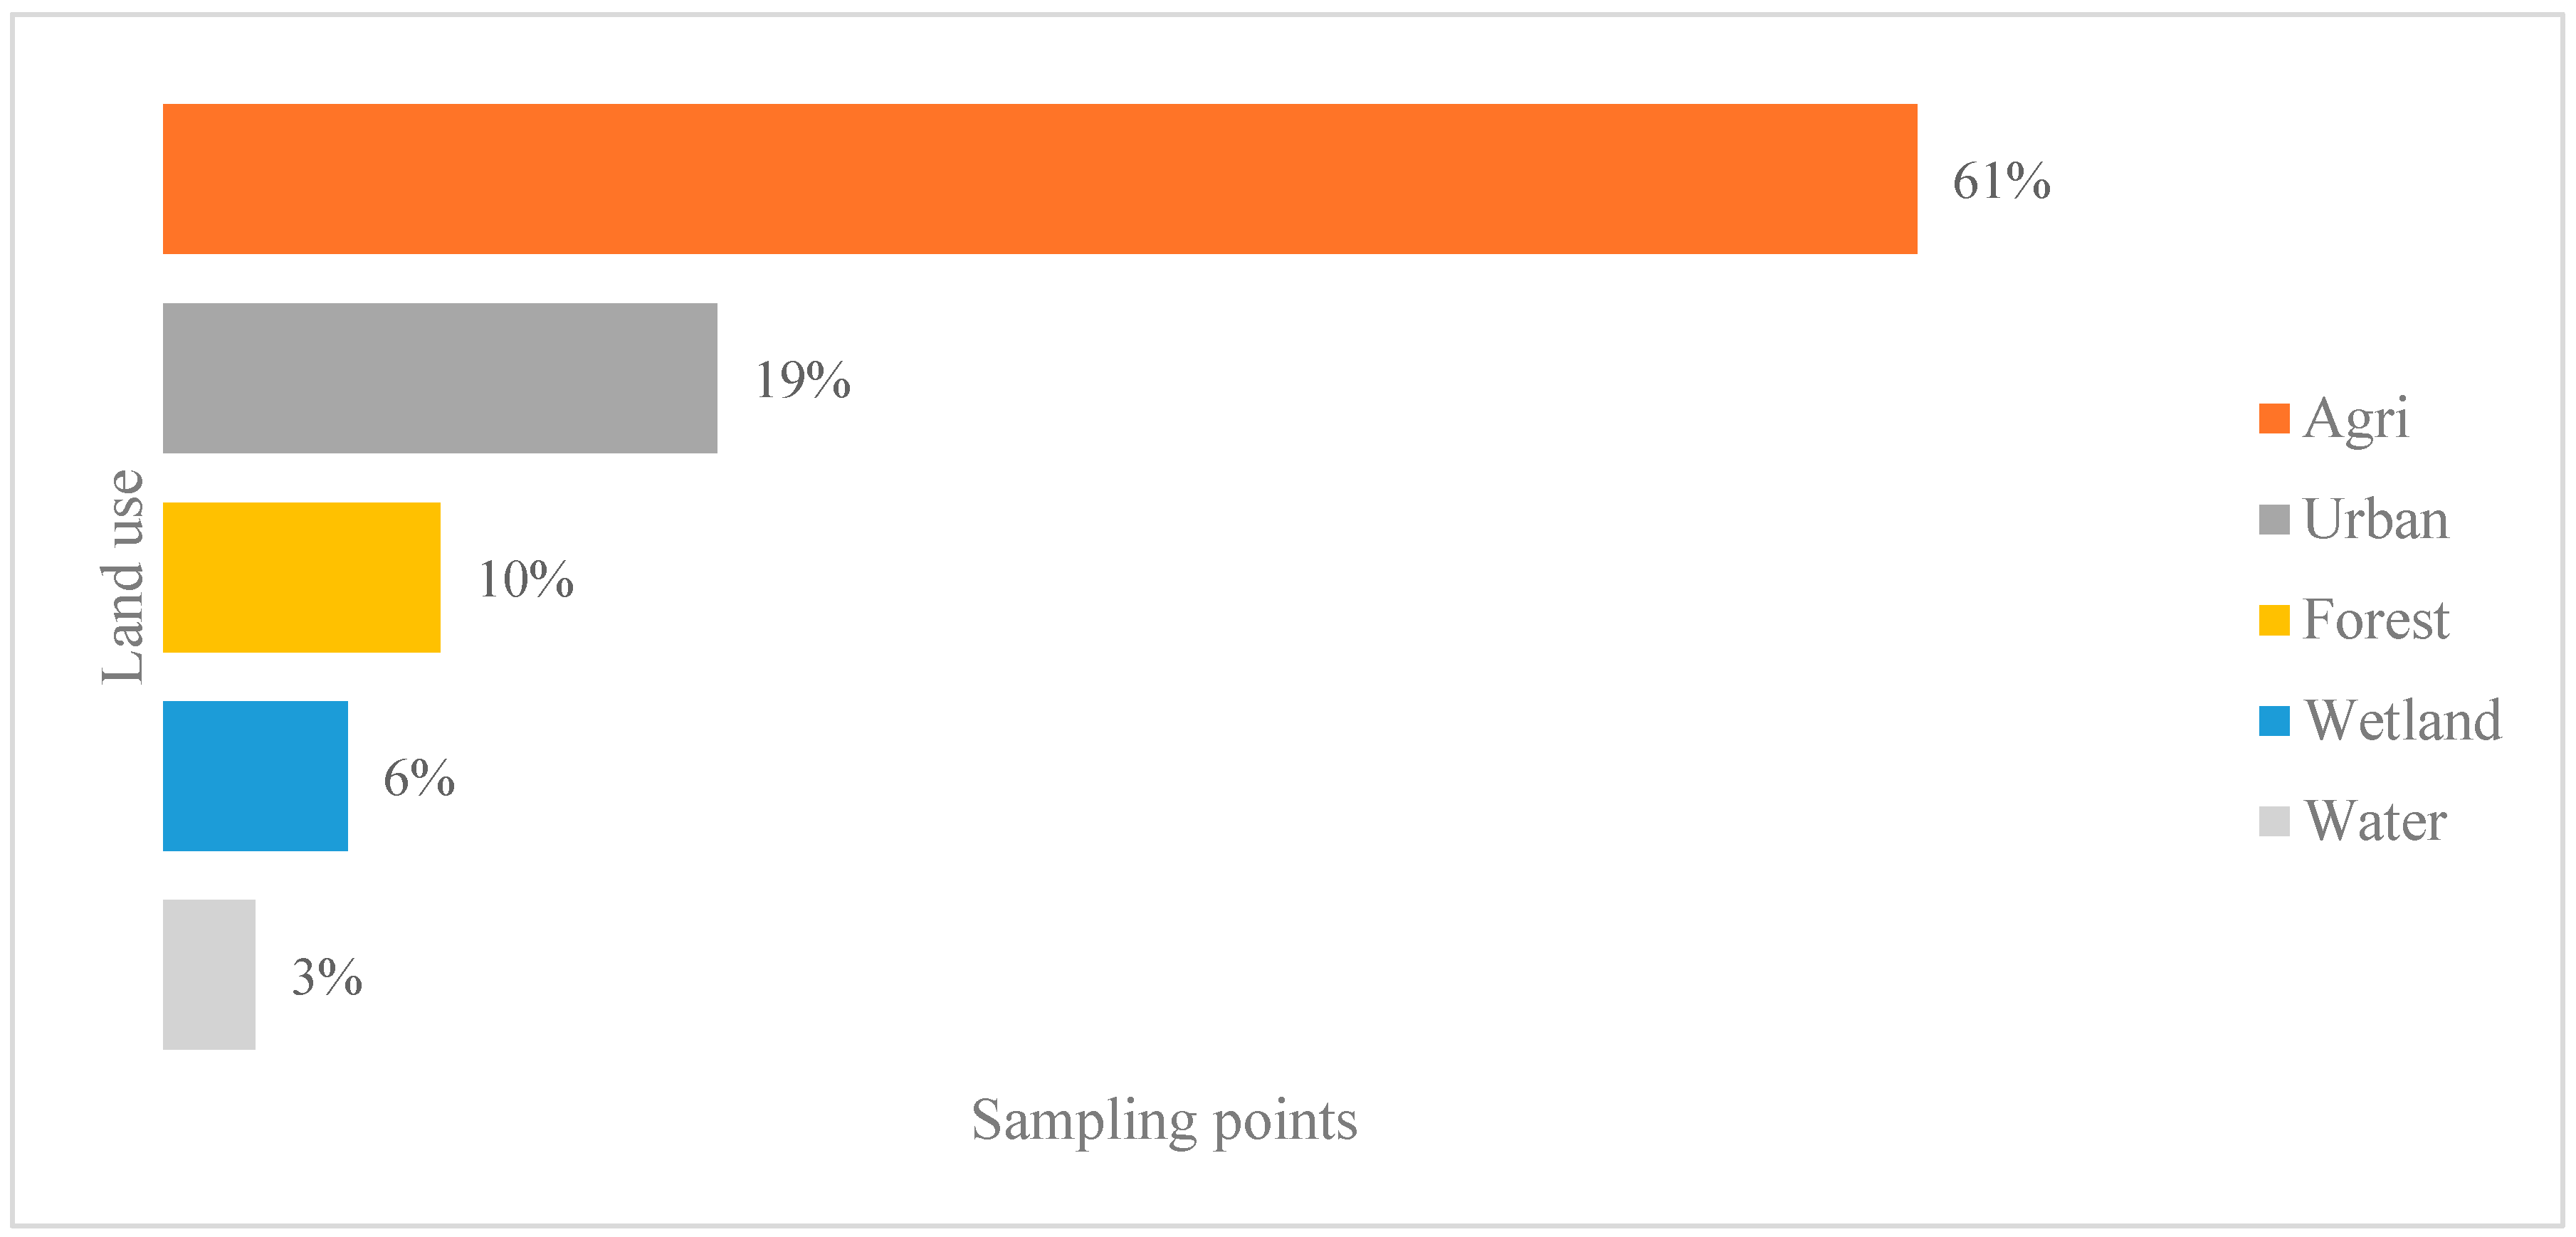2576x1237 pixels.
Task: Click the 61% data label
Action: (2001, 181)
